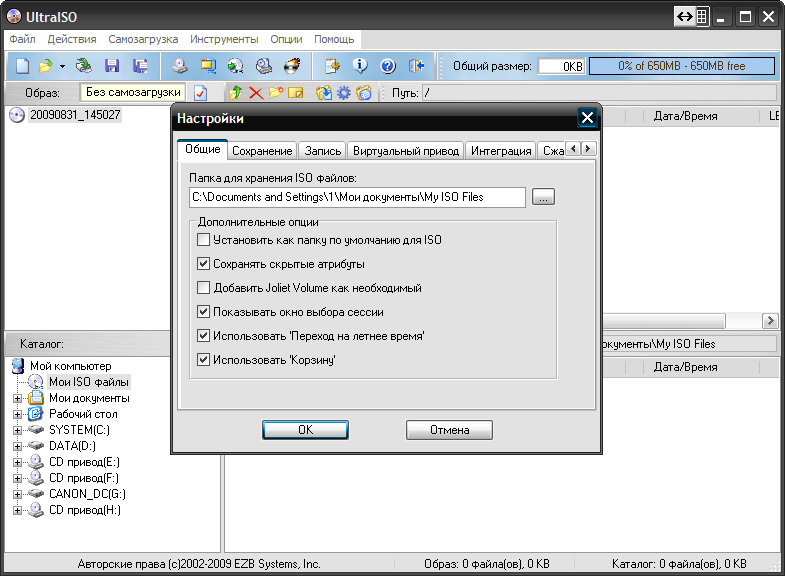Click the browse '...' button for ISO folder

(543, 197)
